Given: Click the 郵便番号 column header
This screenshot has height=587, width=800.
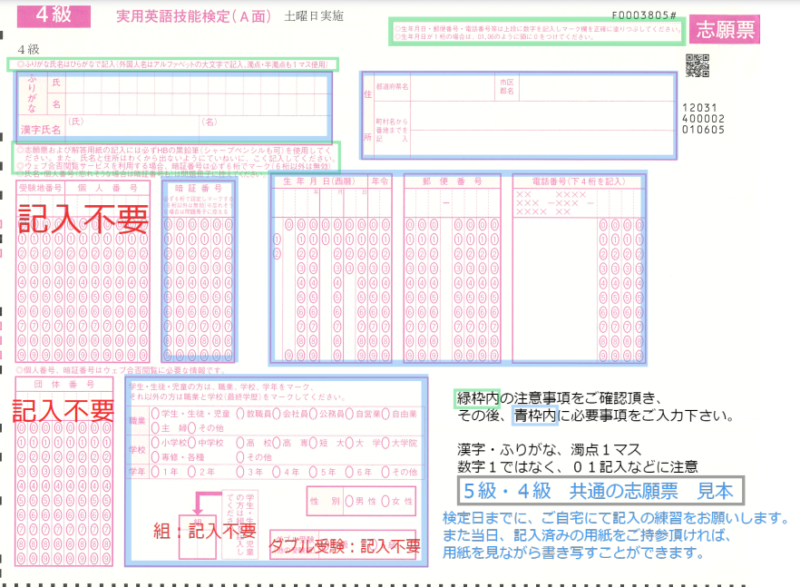Looking at the screenshot, I should (445, 182).
